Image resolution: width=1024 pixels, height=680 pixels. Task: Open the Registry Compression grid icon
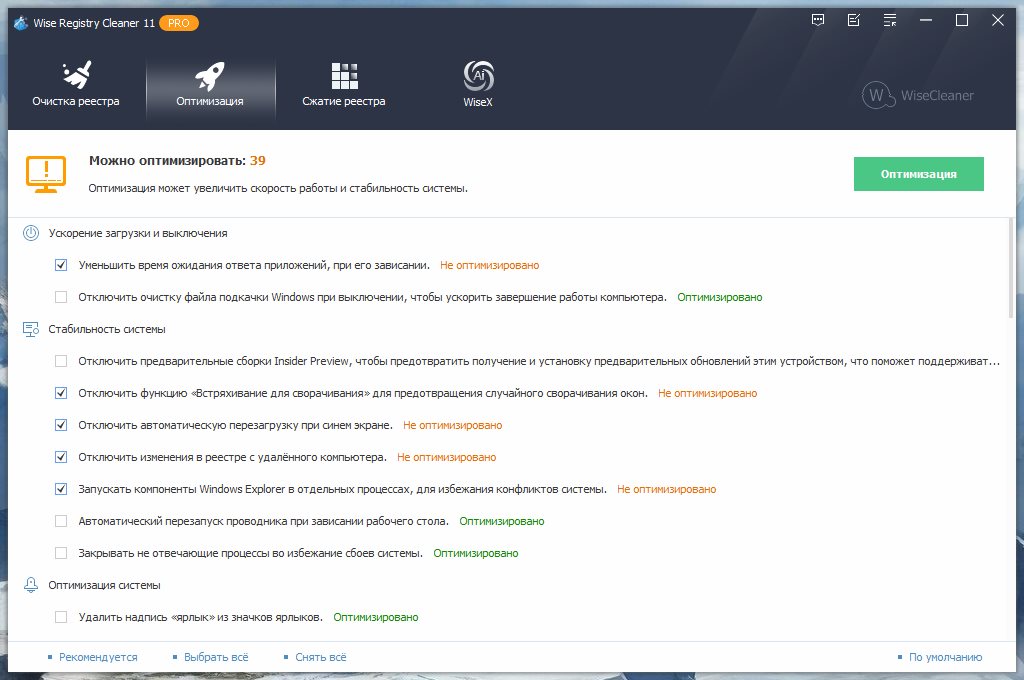[x=344, y=75]
